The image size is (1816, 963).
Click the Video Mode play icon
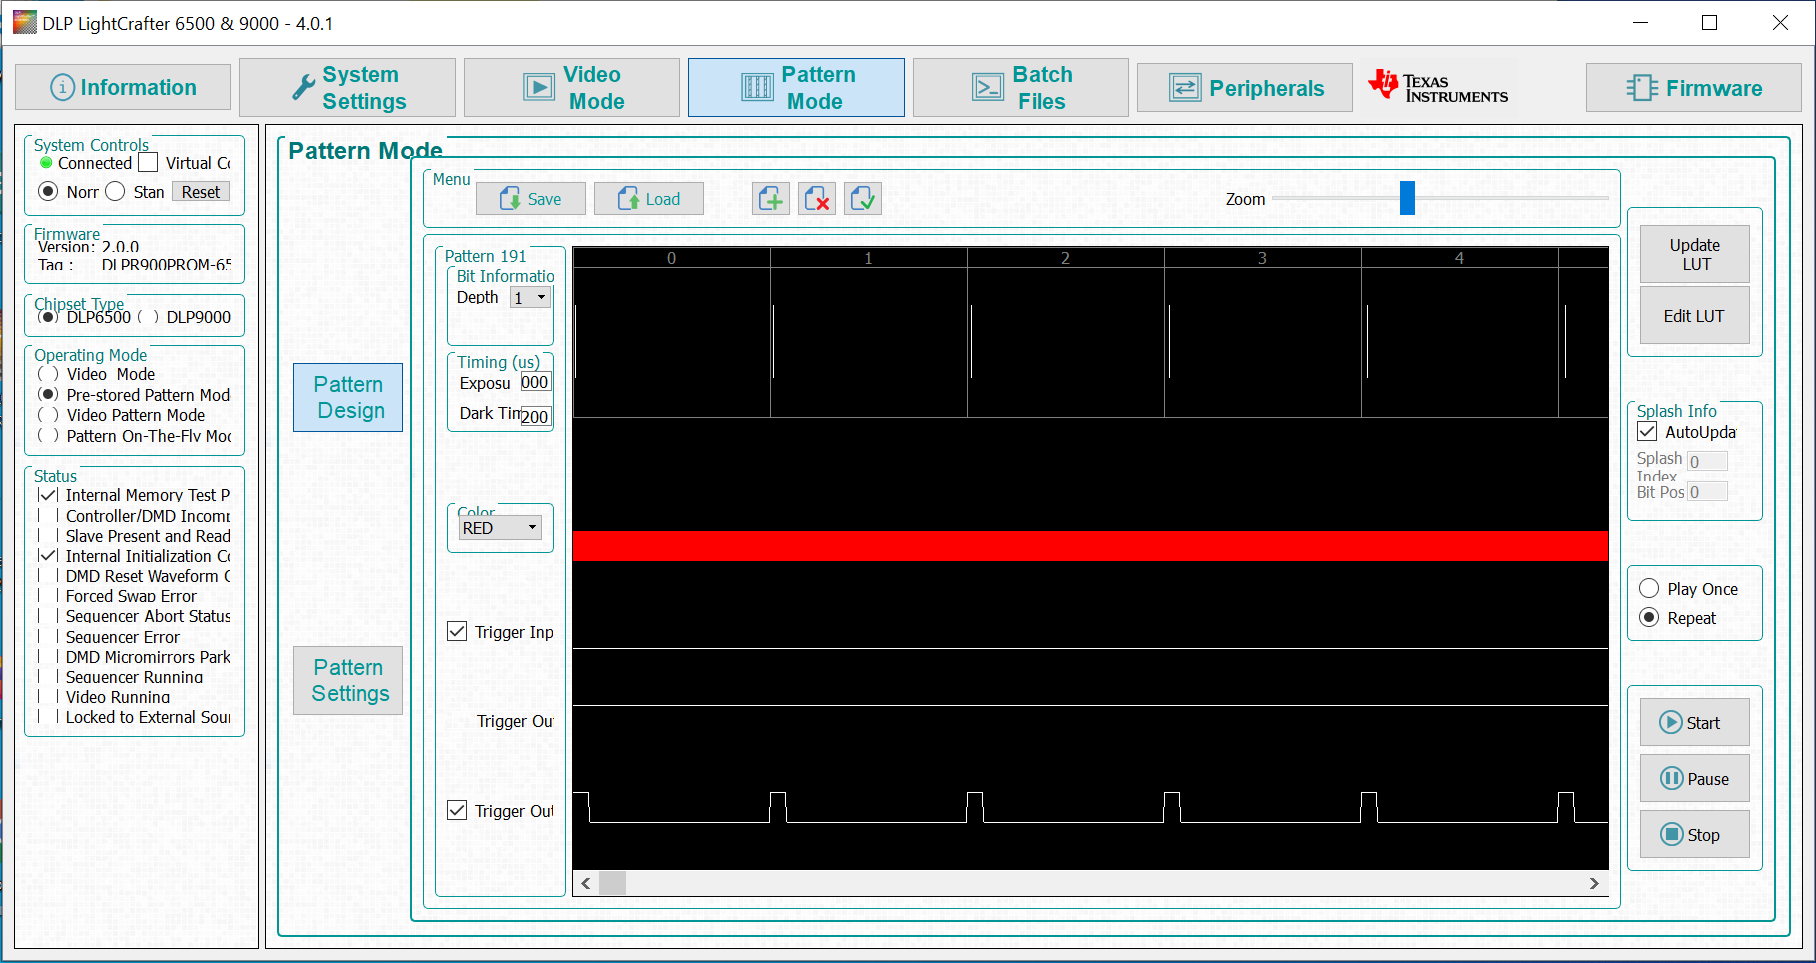click(539, 88)
